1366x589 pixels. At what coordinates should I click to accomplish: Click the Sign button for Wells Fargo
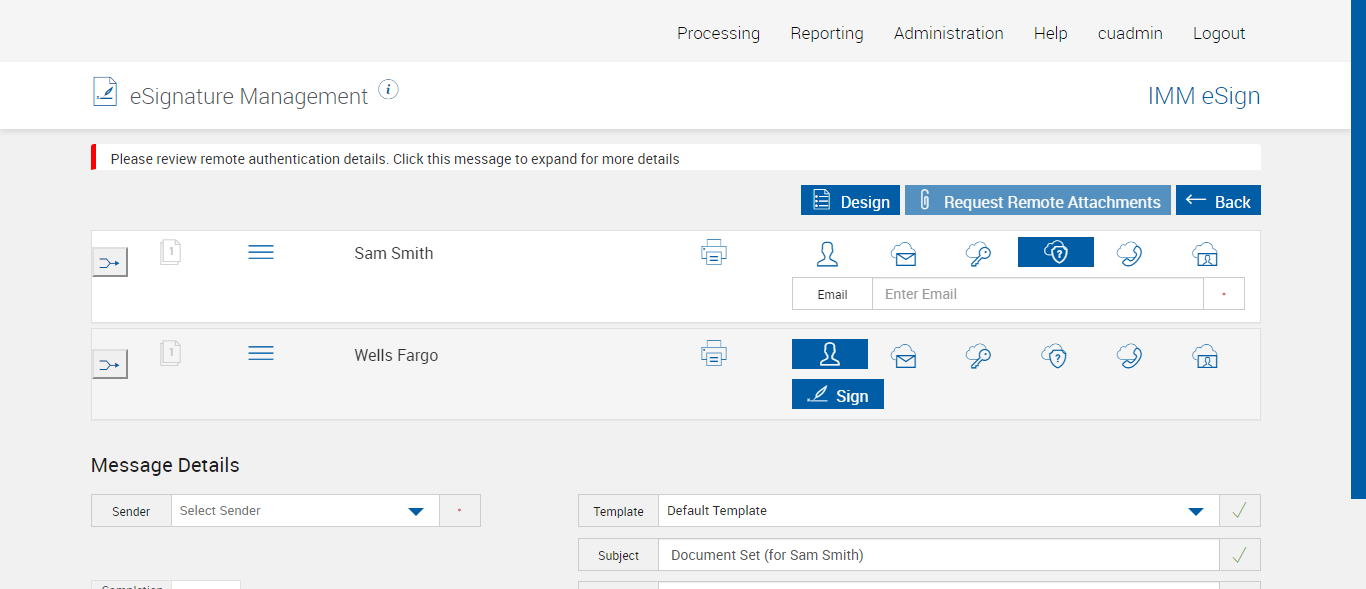tap(838, 395)
